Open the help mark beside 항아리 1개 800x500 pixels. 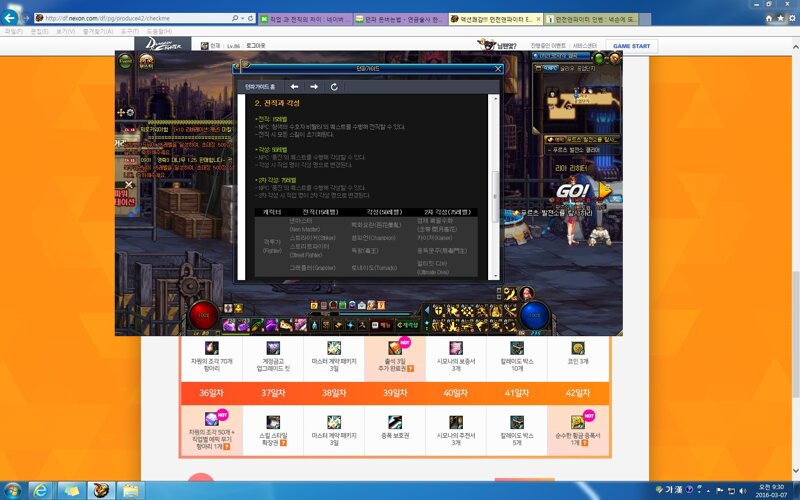pyautogui.click(x=227, y=446)
